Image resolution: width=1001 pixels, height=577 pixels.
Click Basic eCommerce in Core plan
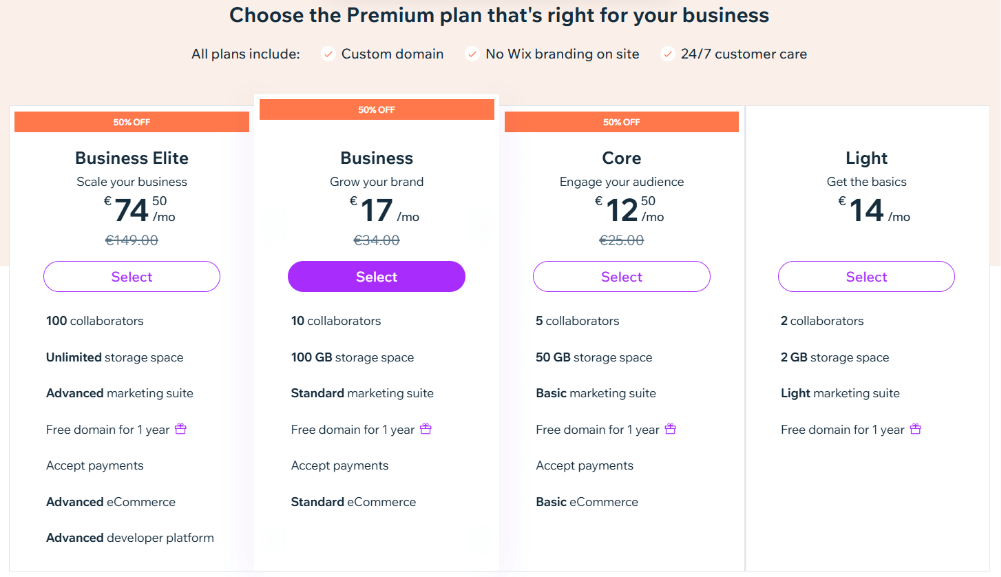[x=587, y=502]
